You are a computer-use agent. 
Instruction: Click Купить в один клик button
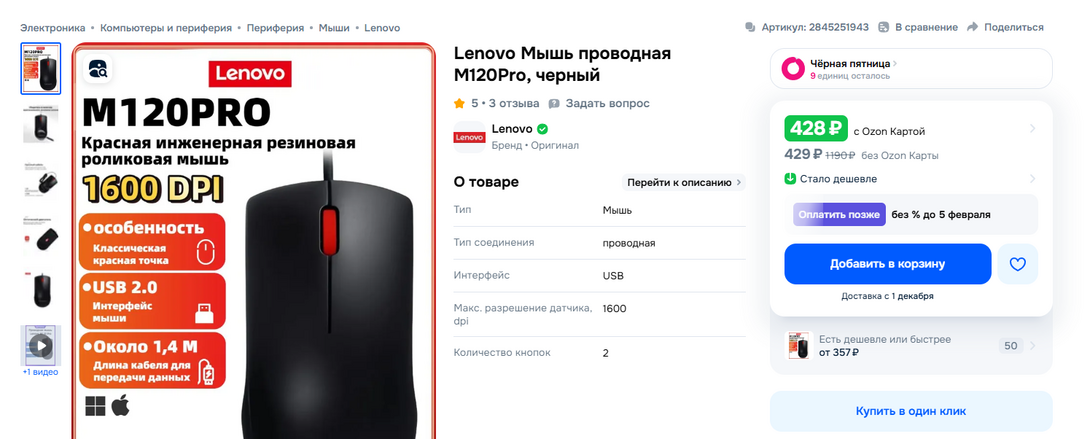click(x=911, y=411)
